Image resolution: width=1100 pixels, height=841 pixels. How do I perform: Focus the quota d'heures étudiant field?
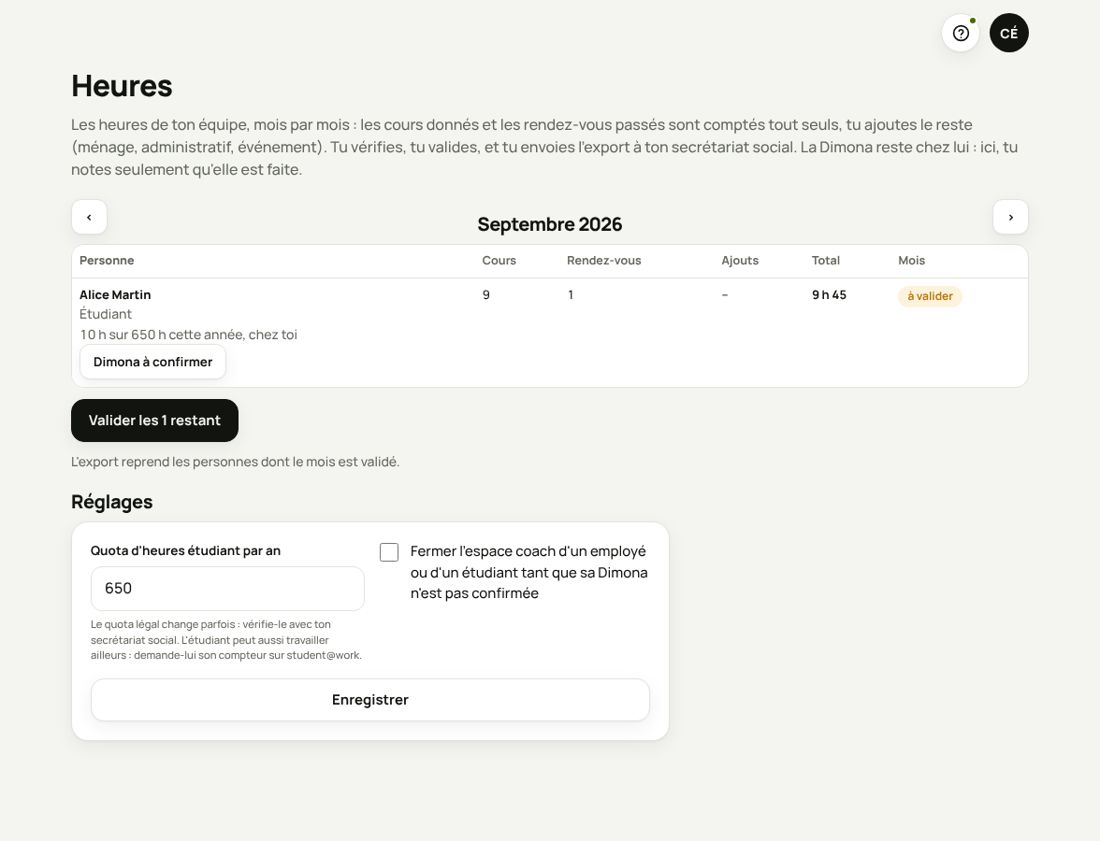point(227,588)
